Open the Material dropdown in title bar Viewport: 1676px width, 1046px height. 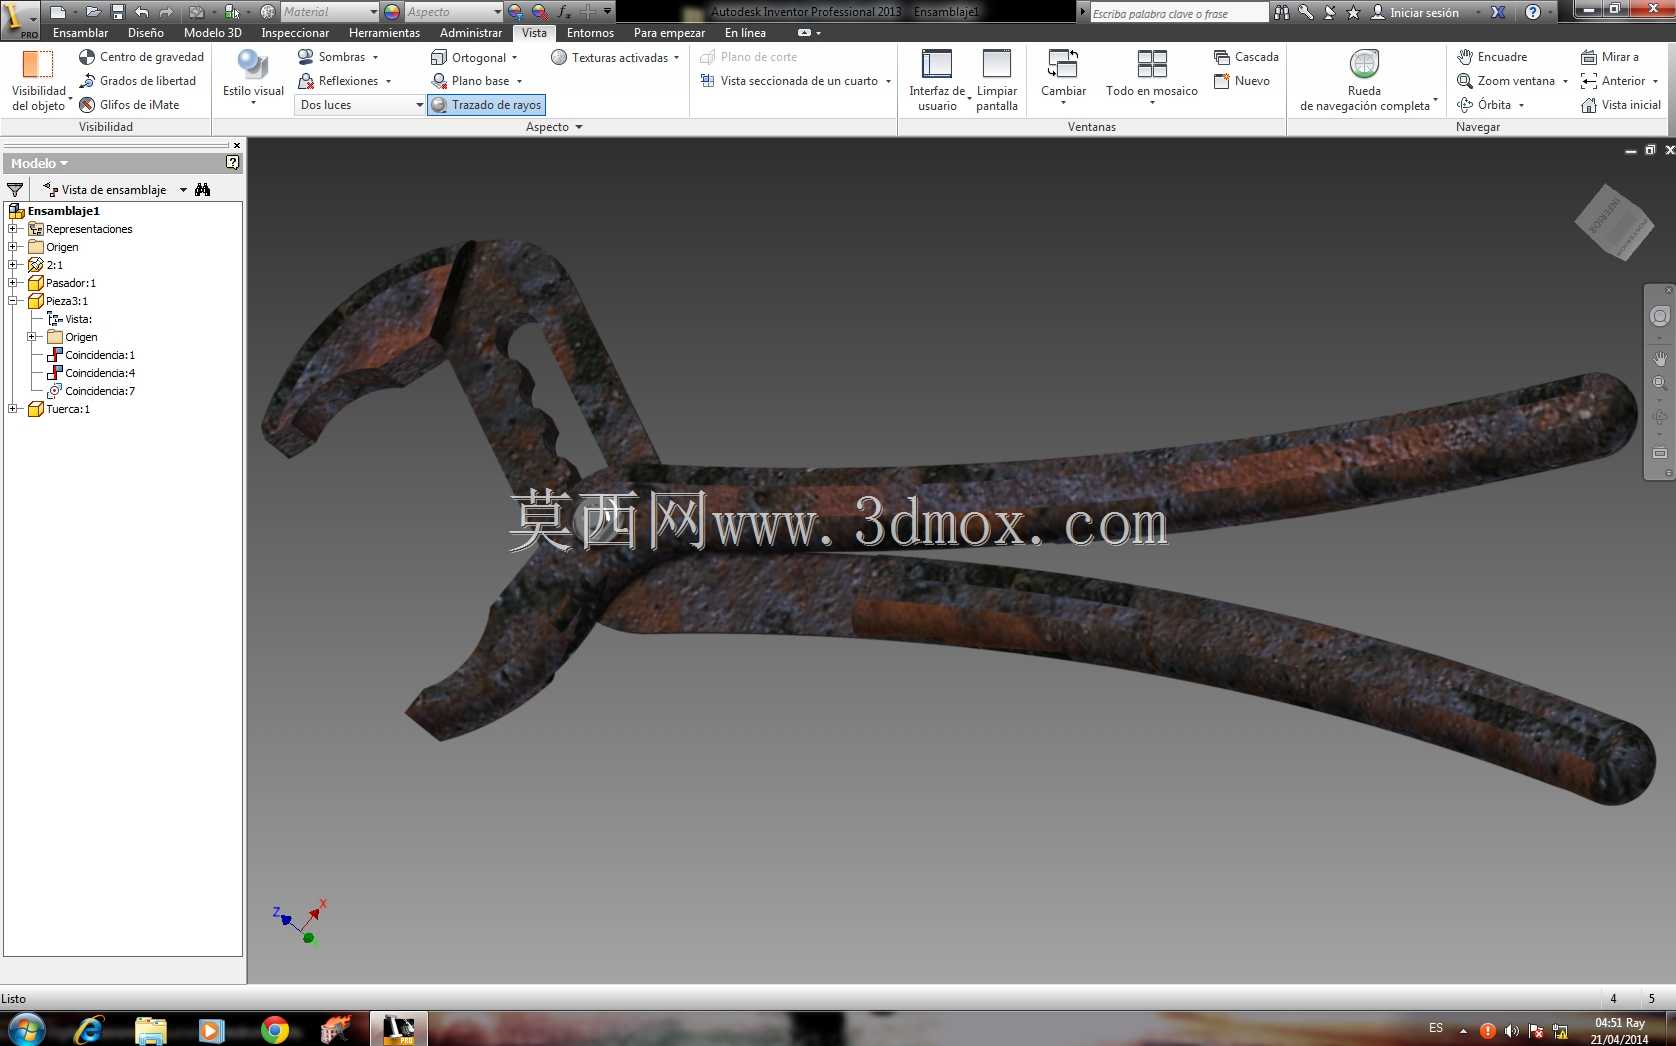pos(329,12)
